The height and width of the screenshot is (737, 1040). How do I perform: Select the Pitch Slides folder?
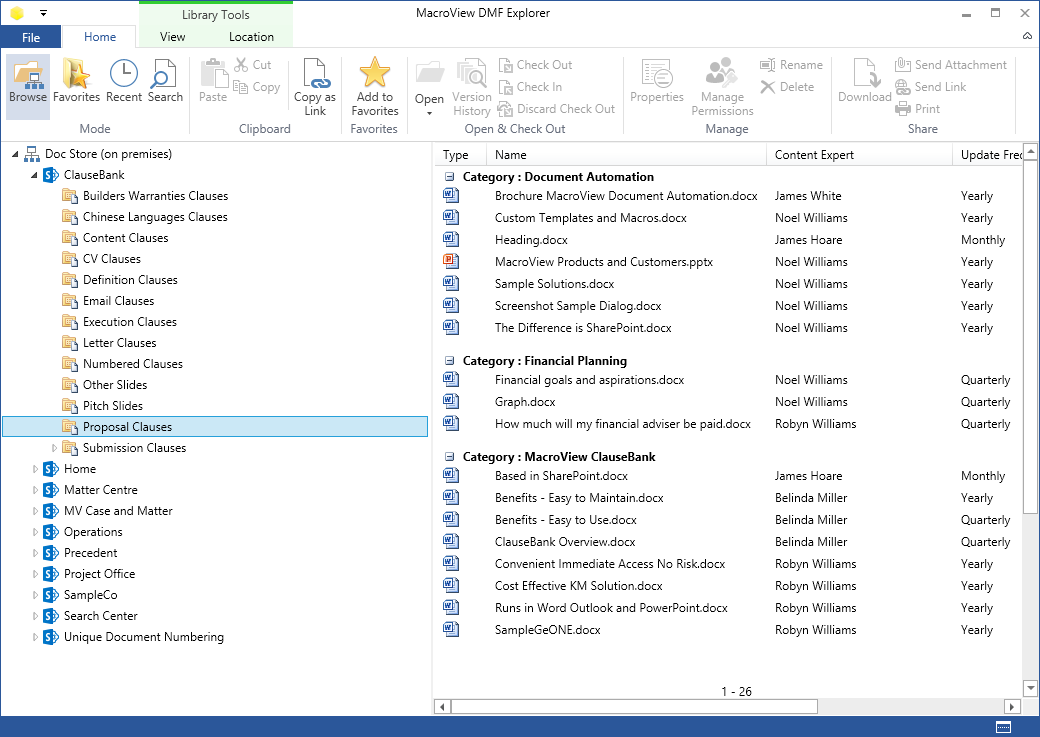pos(113,406)
